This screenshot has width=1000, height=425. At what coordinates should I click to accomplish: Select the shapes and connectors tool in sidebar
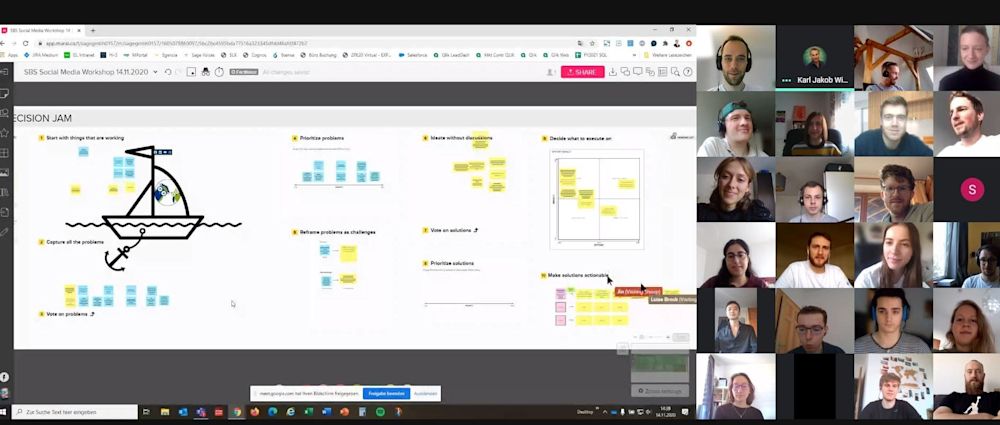click(x=4, y=113)
